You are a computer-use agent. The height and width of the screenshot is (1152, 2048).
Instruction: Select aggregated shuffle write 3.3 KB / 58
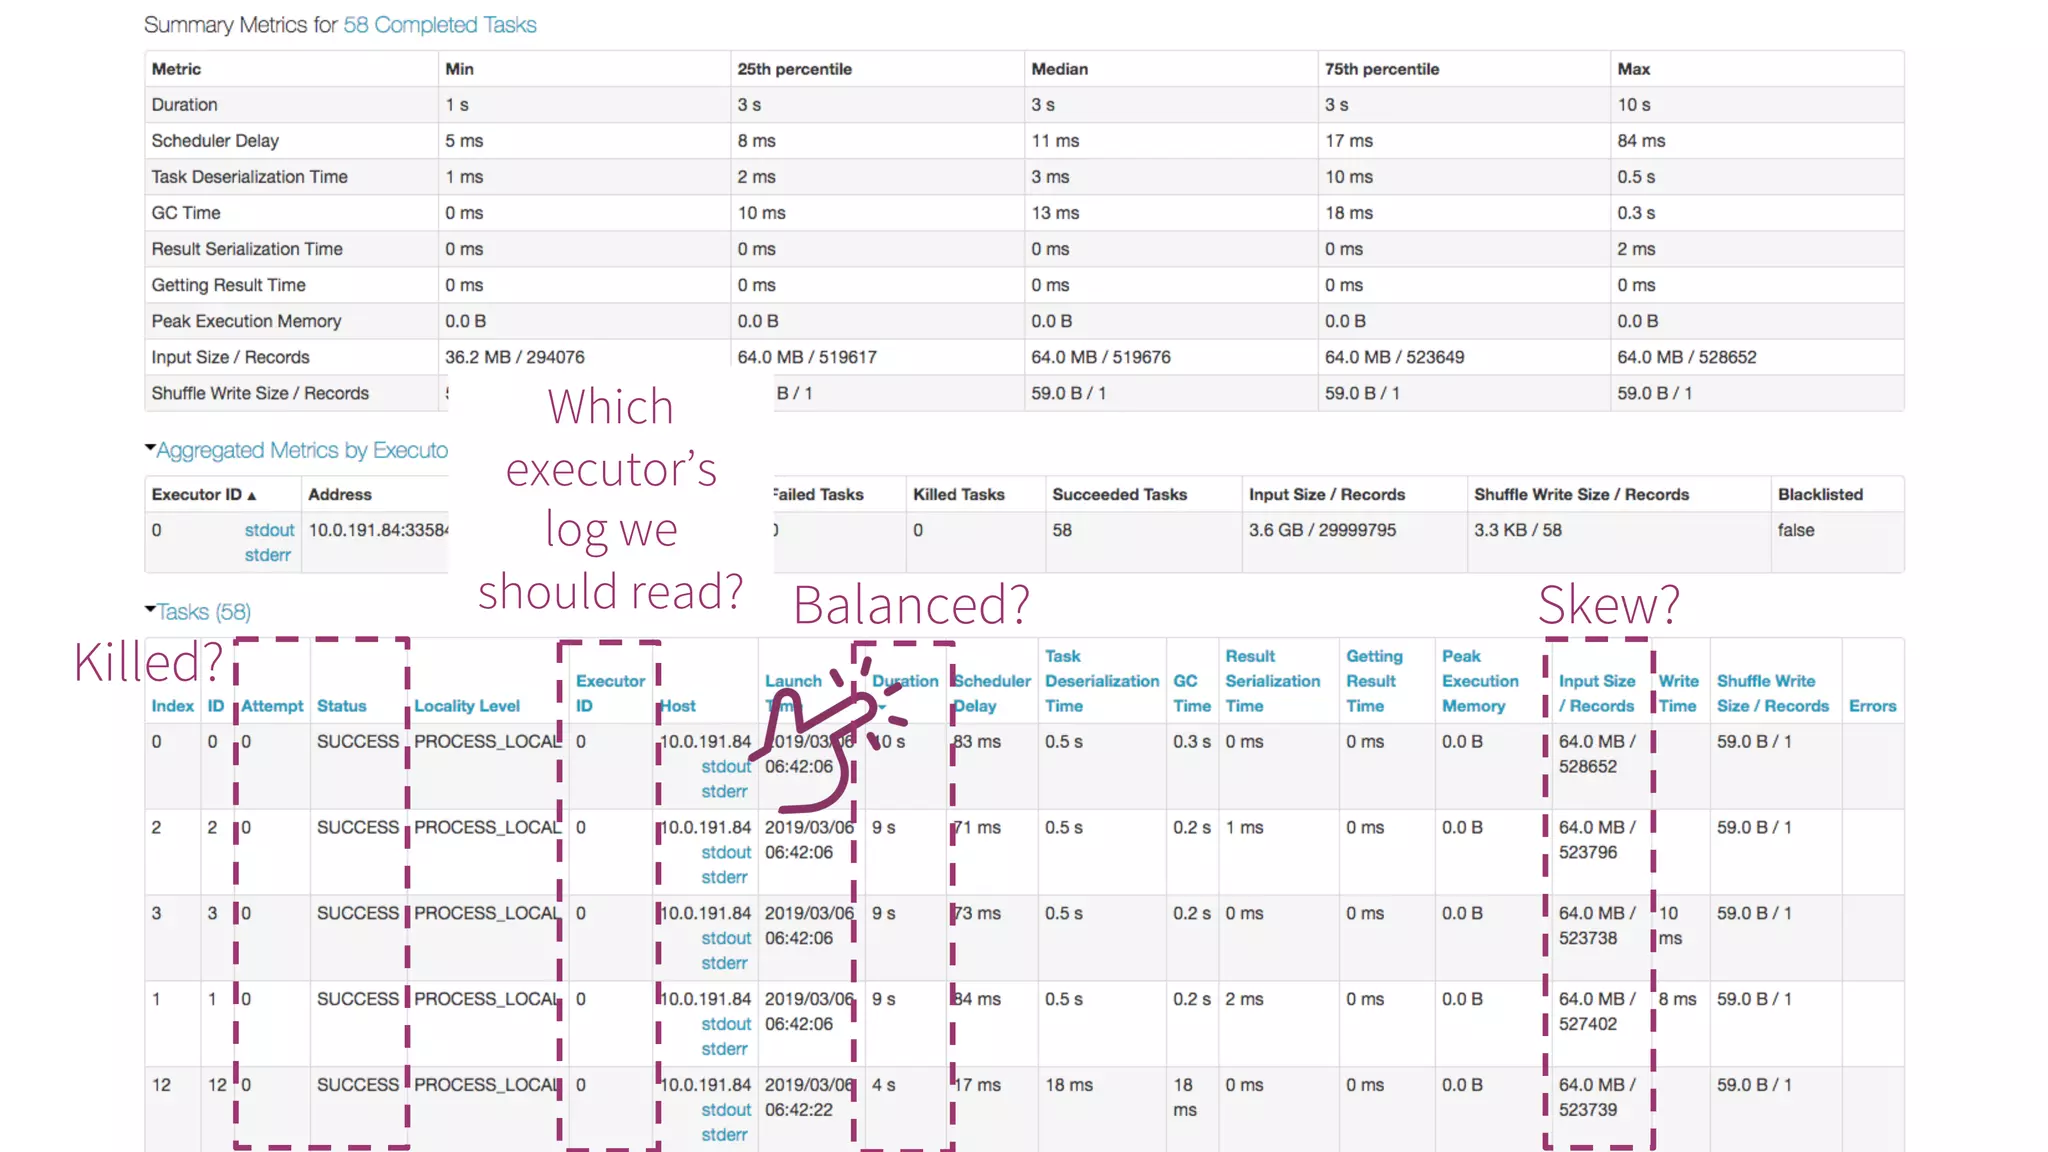click(1517, 530)
